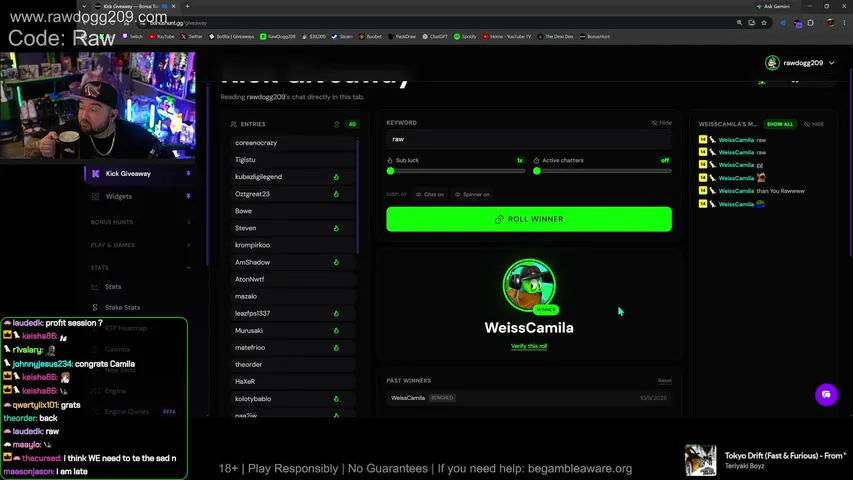Click the entries list scrollbar
853x480 pixels.
(x=357, y=196)
